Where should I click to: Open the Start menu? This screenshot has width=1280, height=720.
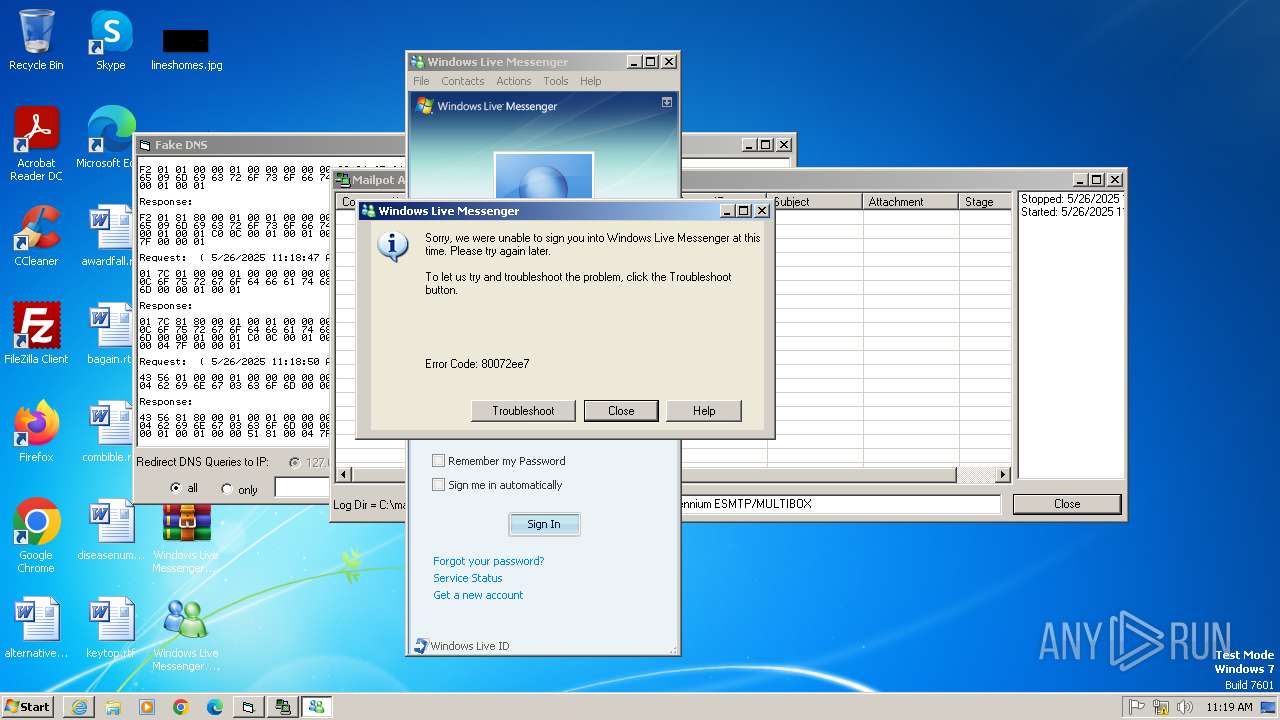28,707
